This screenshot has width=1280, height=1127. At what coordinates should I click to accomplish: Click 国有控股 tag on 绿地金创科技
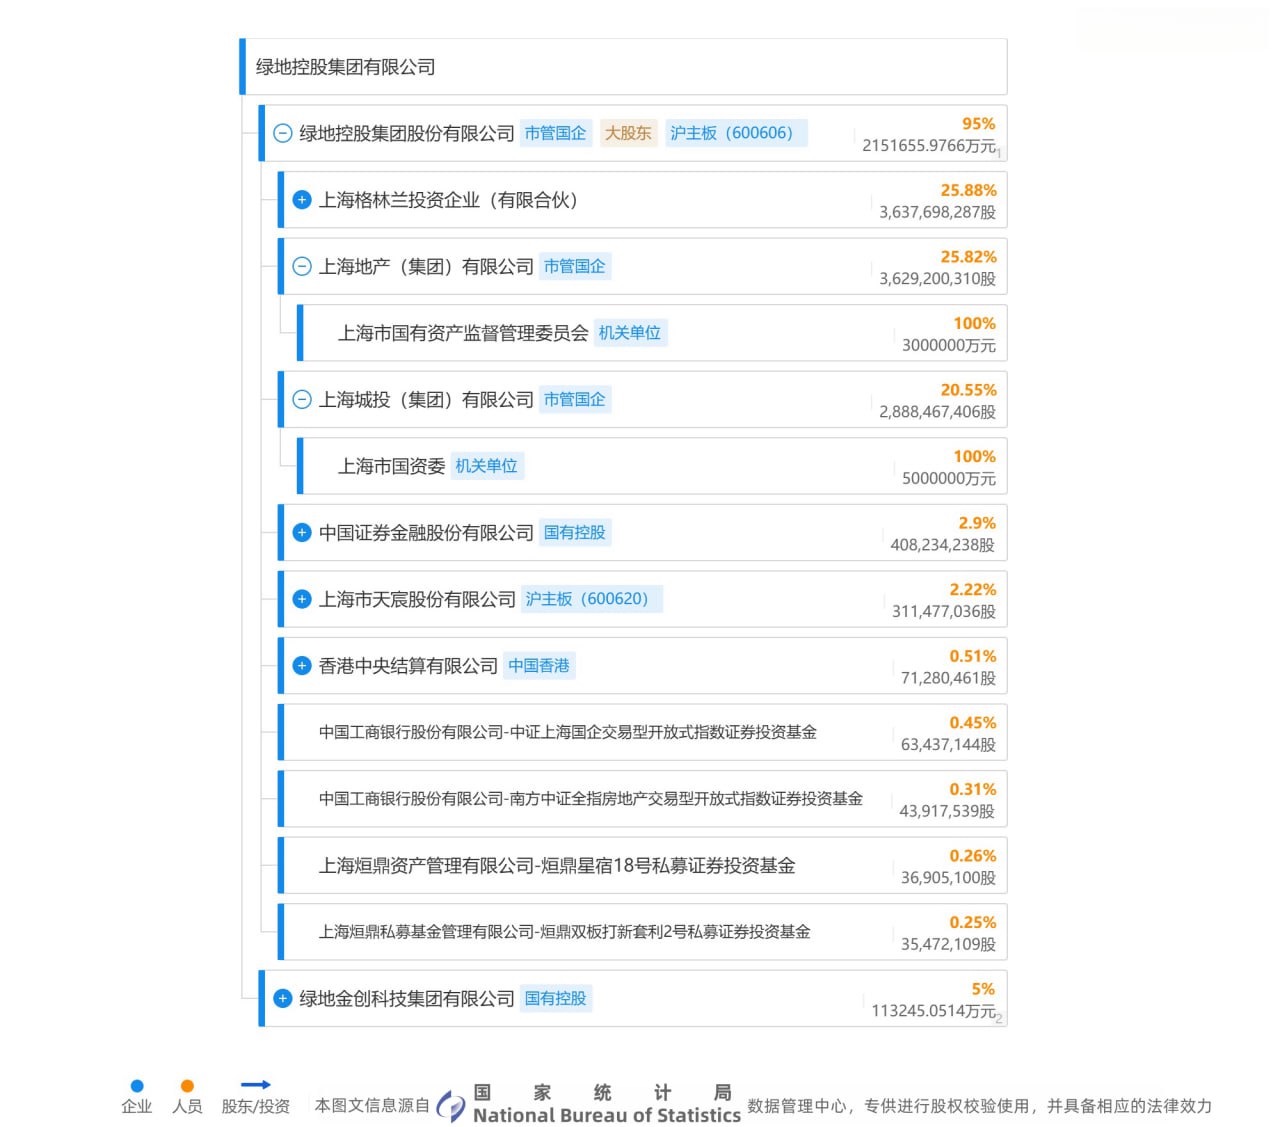pos(555,998)
